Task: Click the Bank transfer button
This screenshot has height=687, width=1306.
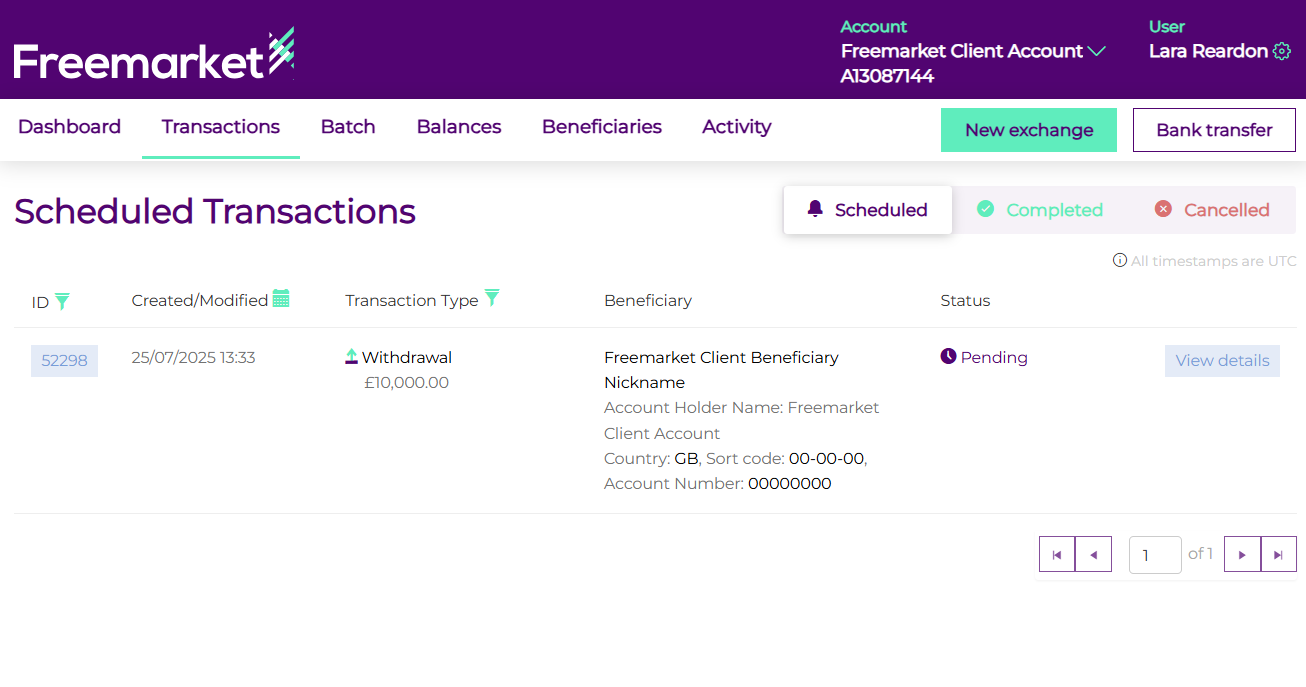Action: pyautogui.click(x=1214, y=130)
